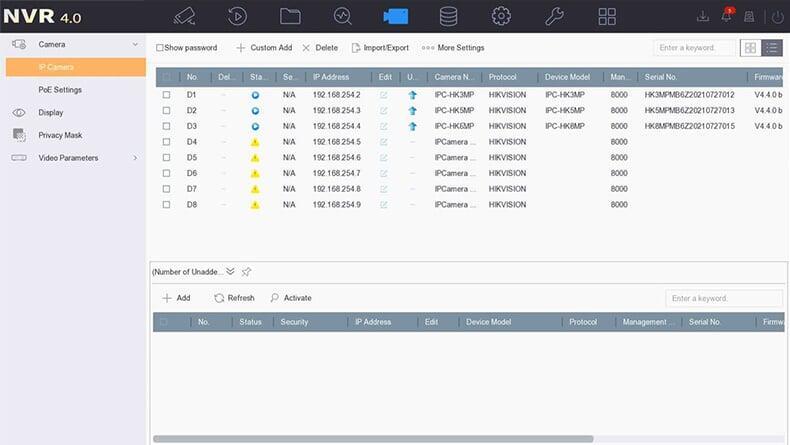
Task: Open the Playback icon in top bar
Action: [x=238, y=16]
